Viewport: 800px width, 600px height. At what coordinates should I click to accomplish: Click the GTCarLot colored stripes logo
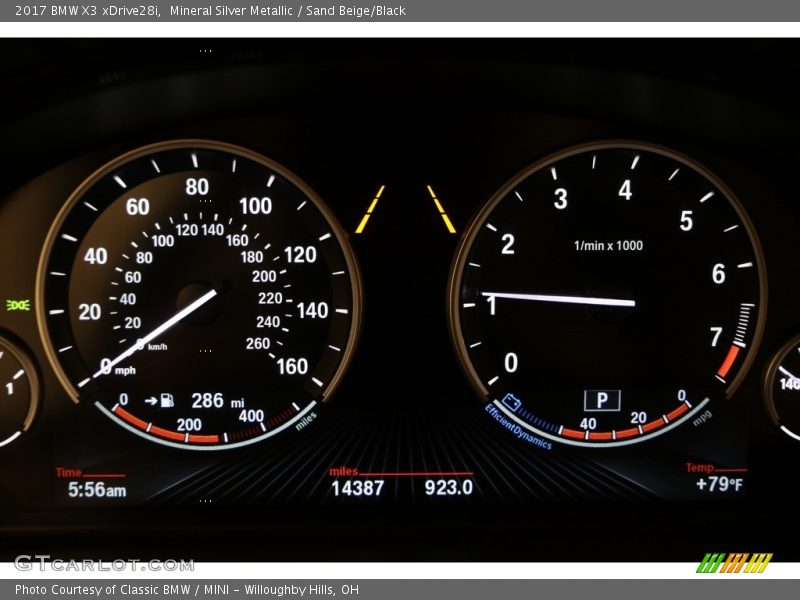(x=734, y=563)
